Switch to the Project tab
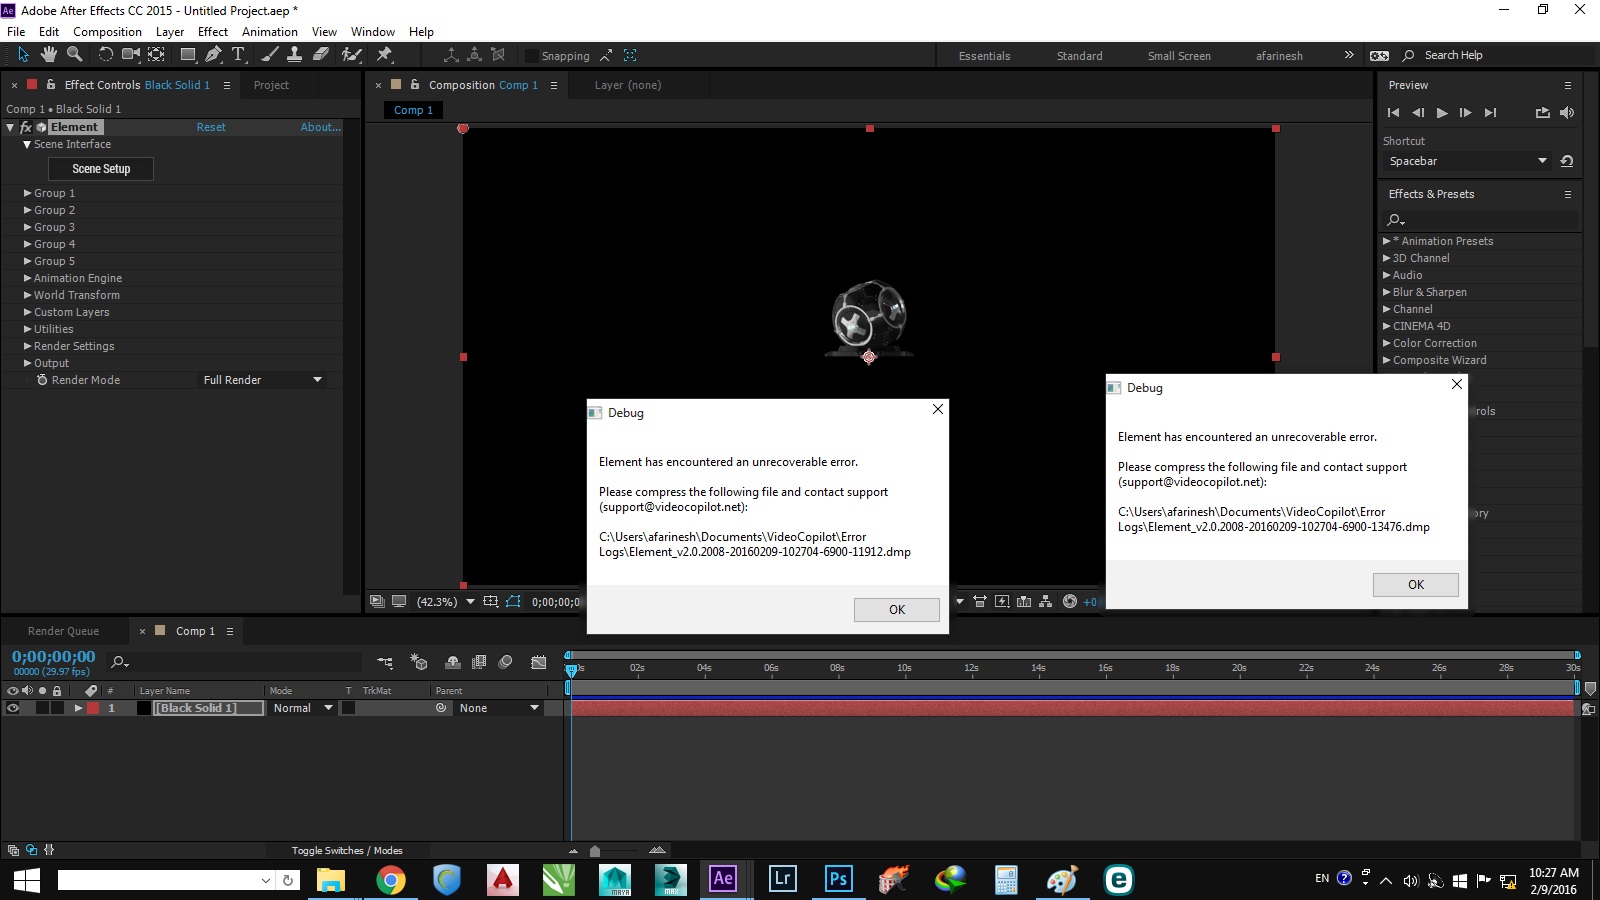Image resolution: width=1600 pixels, height=900 pixels. 271,85
